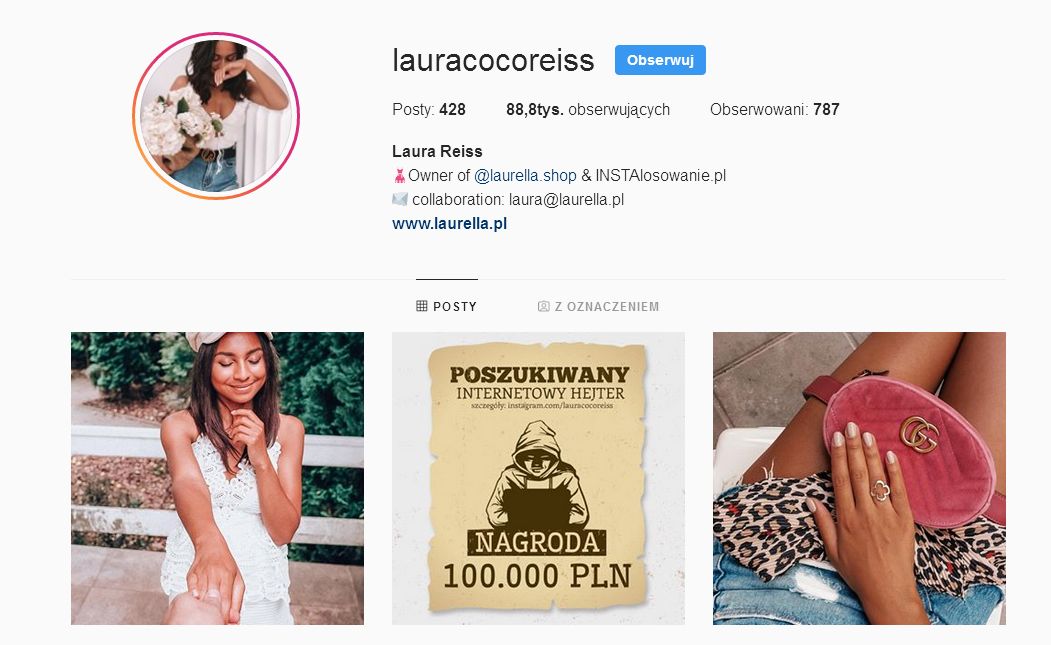Screen dimensions: 1051x645
Task: Open the profile picture story ring
Action: pyautogui.click(x=216, y=116)
